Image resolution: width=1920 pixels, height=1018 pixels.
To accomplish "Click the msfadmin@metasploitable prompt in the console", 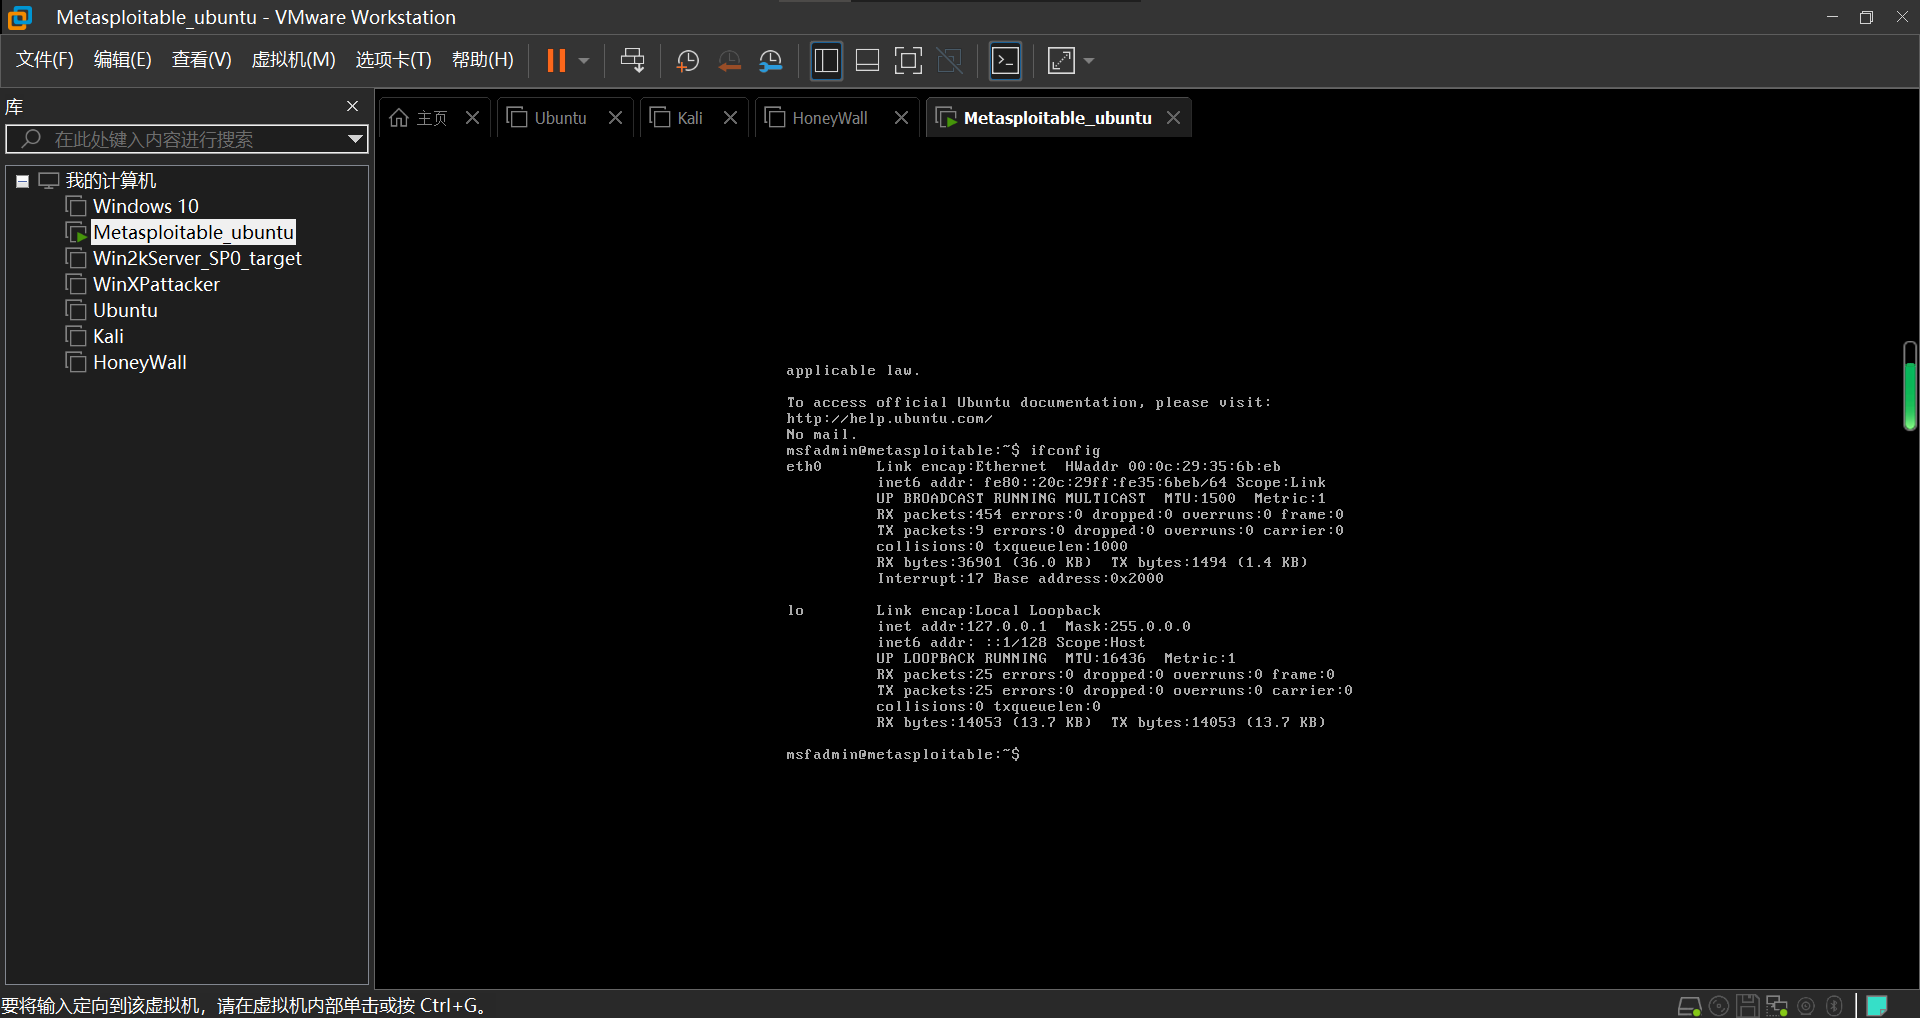I will 903,755.
